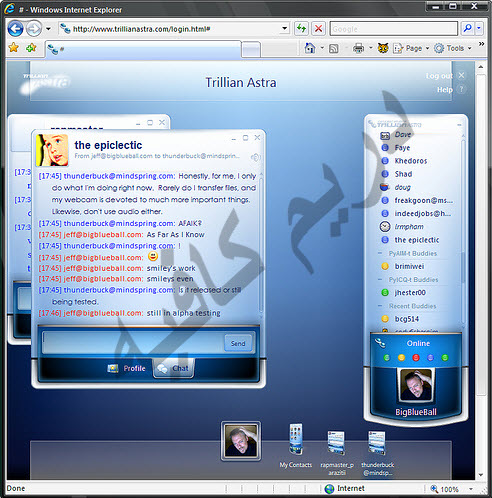
Task: Set status with the yellow status dot
Action: tap(401, 358)
